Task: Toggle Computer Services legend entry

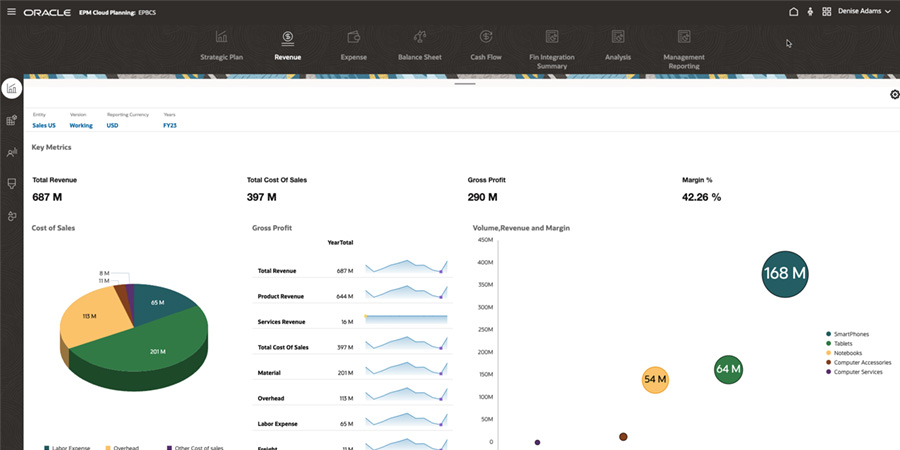Action: coord(854,372)
